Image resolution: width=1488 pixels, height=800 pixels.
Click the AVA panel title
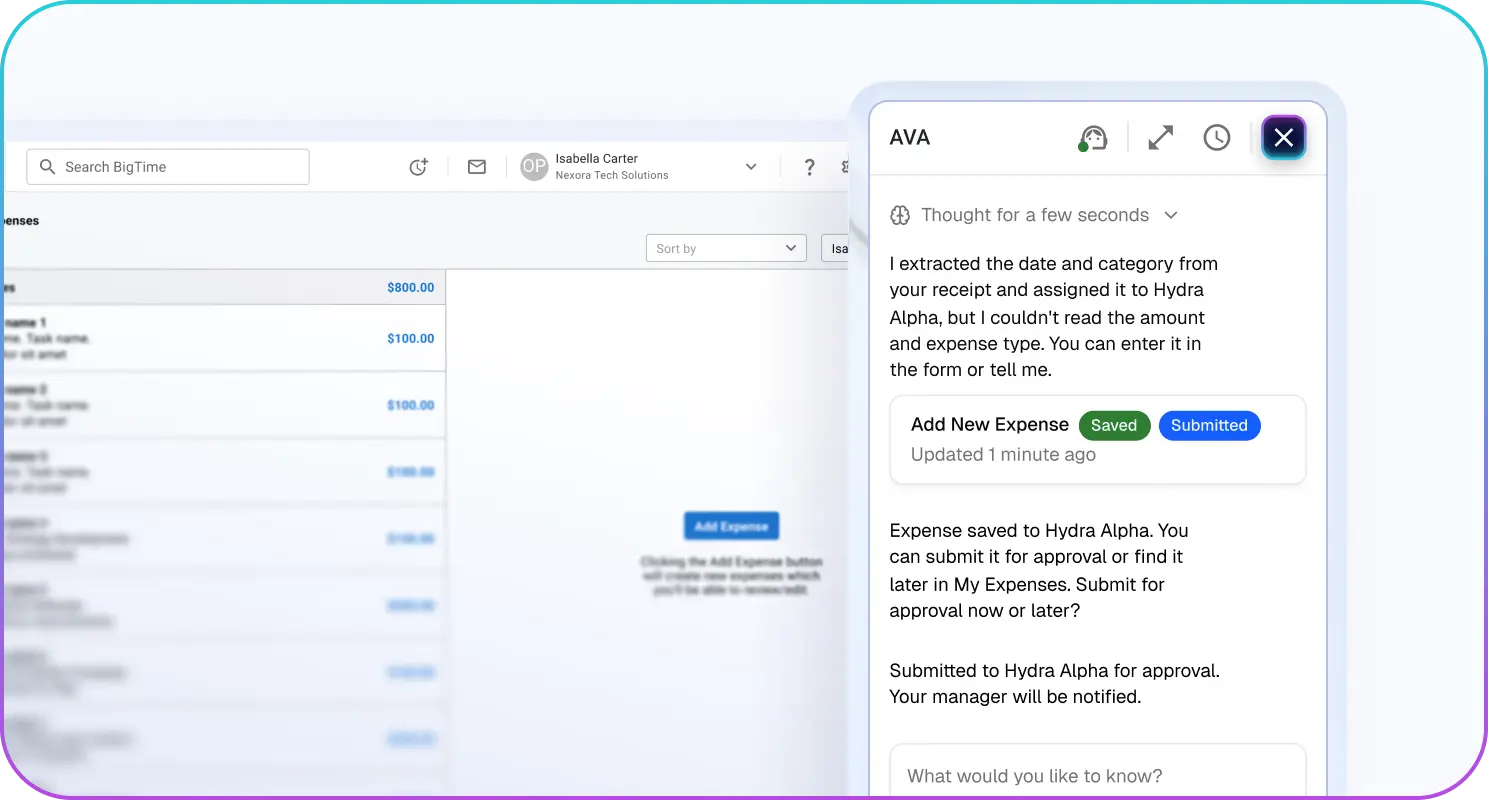(910, 138)
